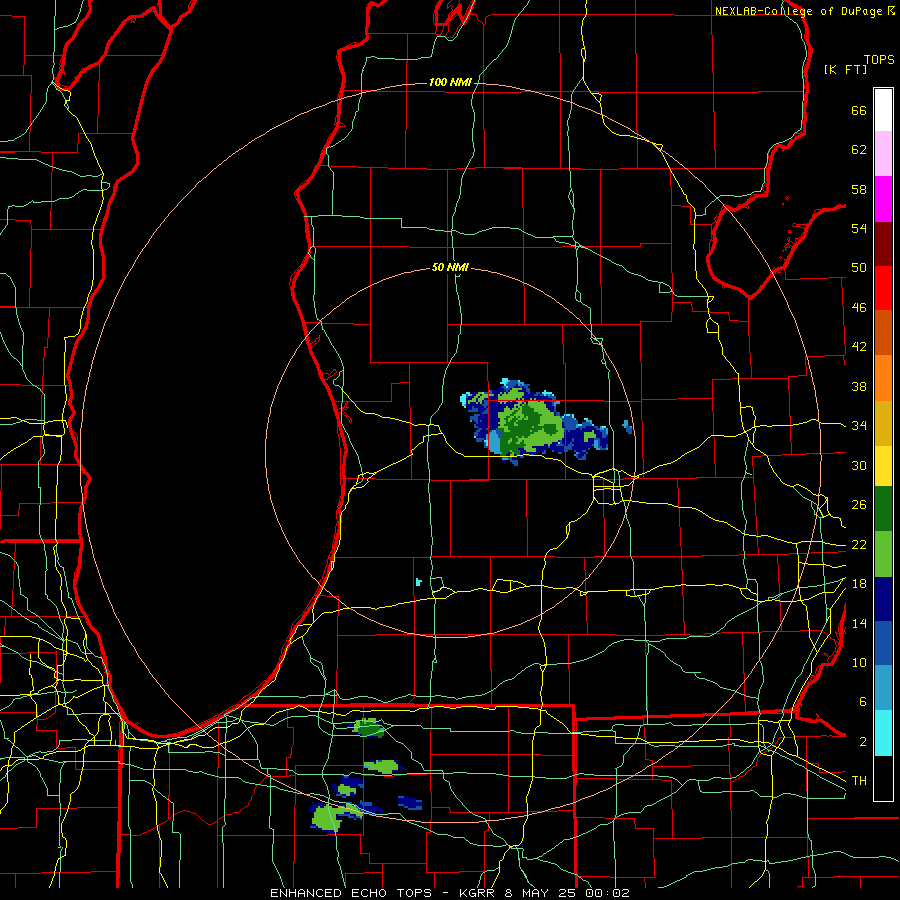Click the '100 NMI' range ring label
The width and height of the screenshot is (900, 900).
451,82
